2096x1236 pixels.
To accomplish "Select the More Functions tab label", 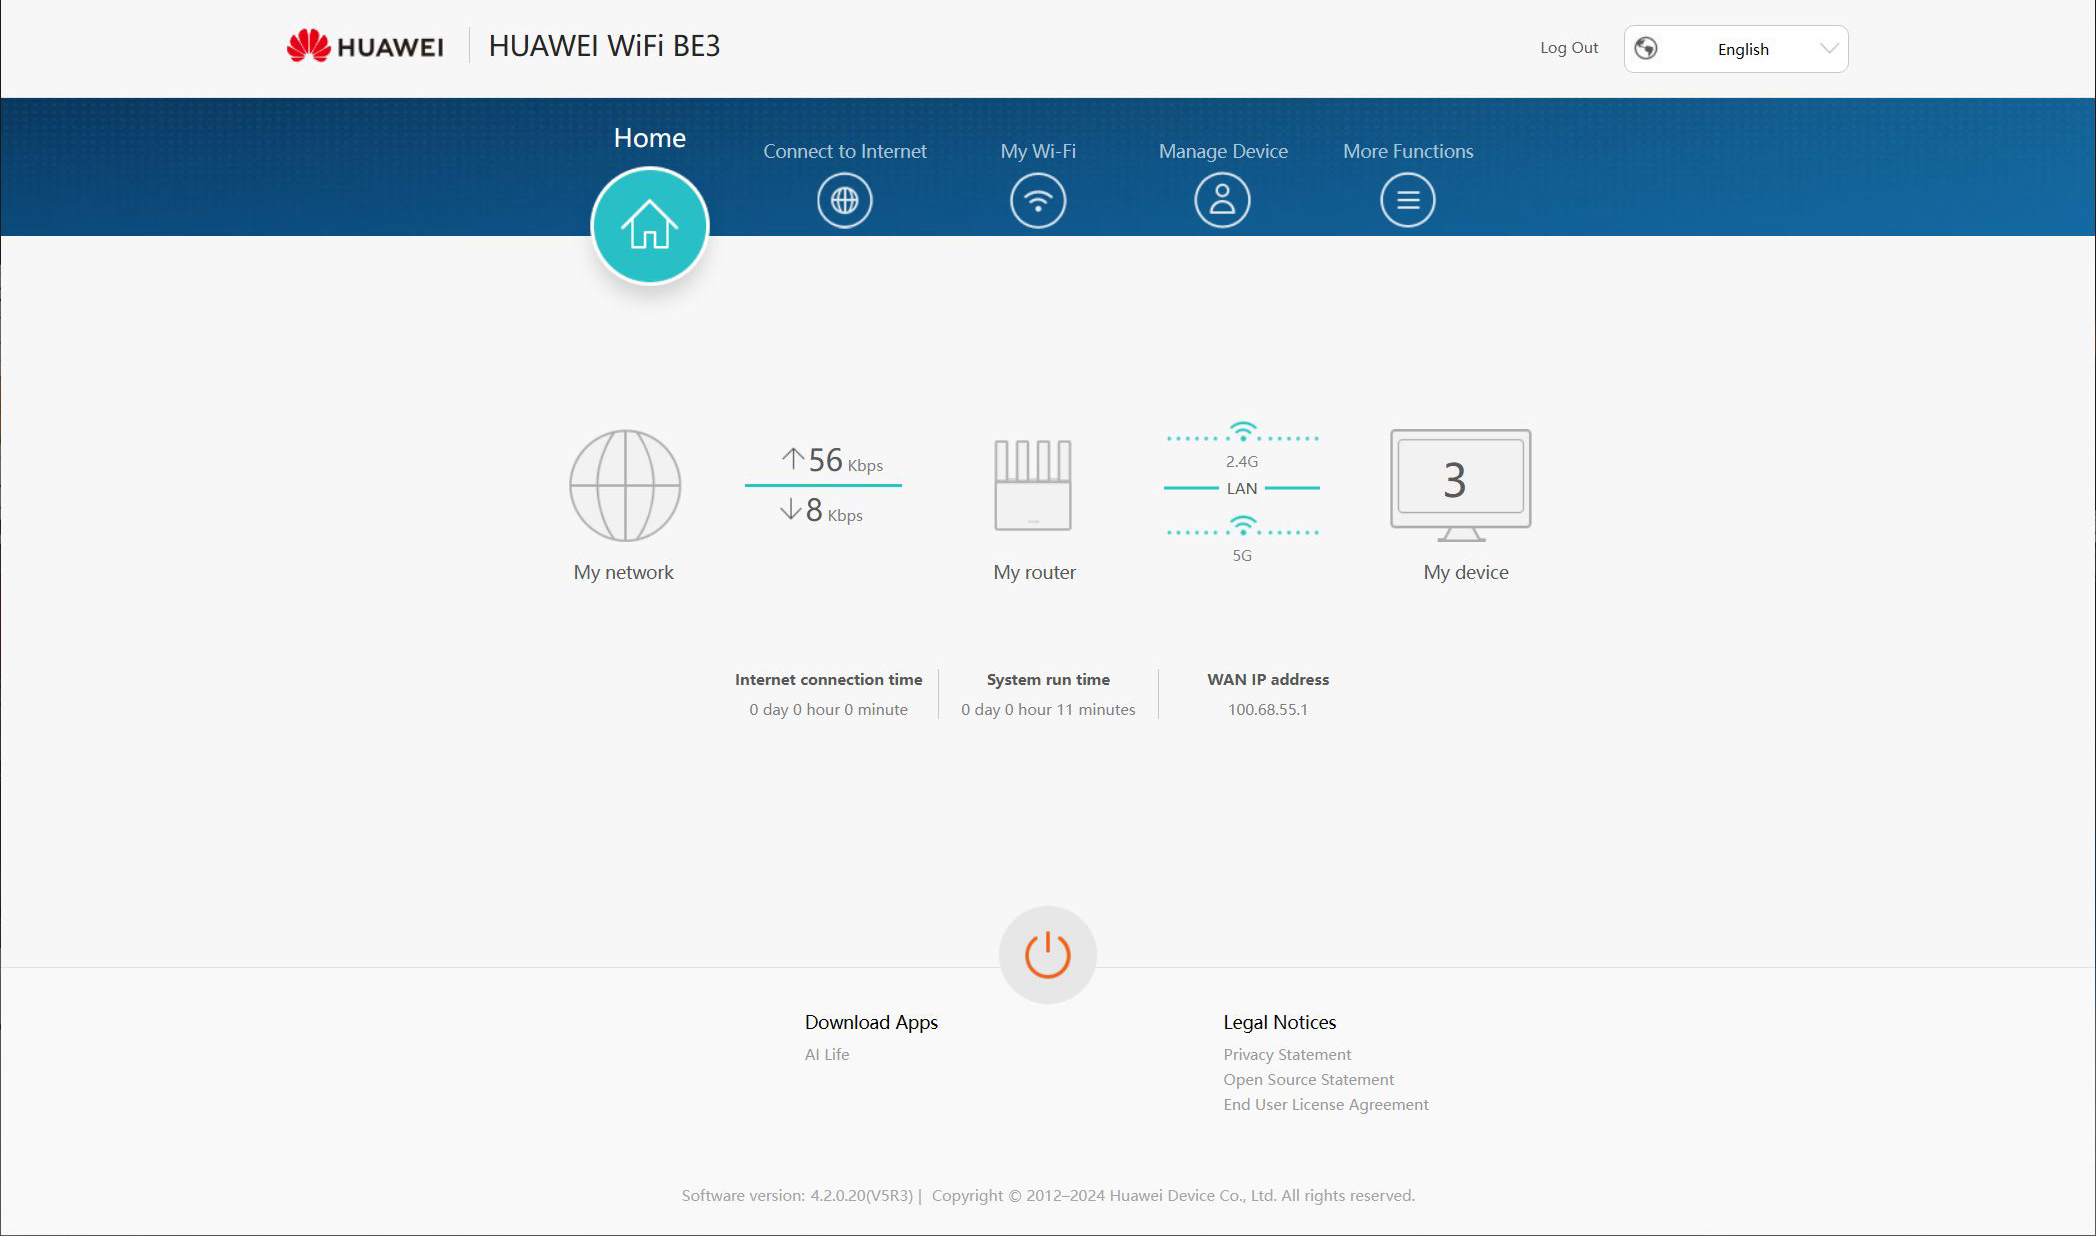I will click(1408, 151).
